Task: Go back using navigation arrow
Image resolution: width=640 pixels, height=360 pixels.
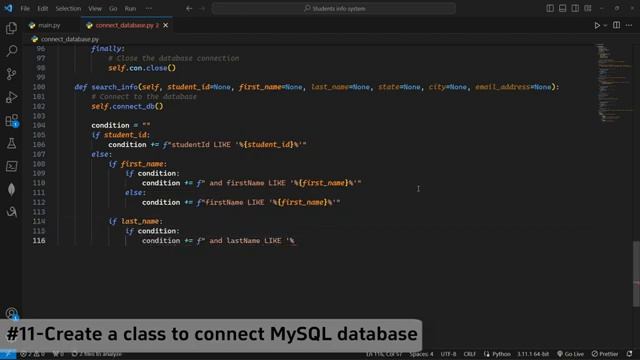Action: pyautogui.click(x=189, y=9)
